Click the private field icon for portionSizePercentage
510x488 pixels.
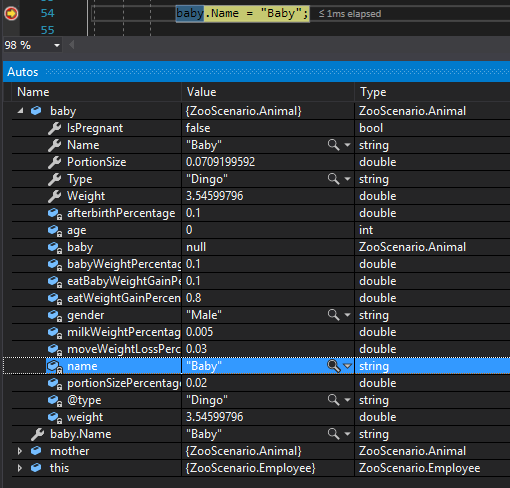(55, 384)
